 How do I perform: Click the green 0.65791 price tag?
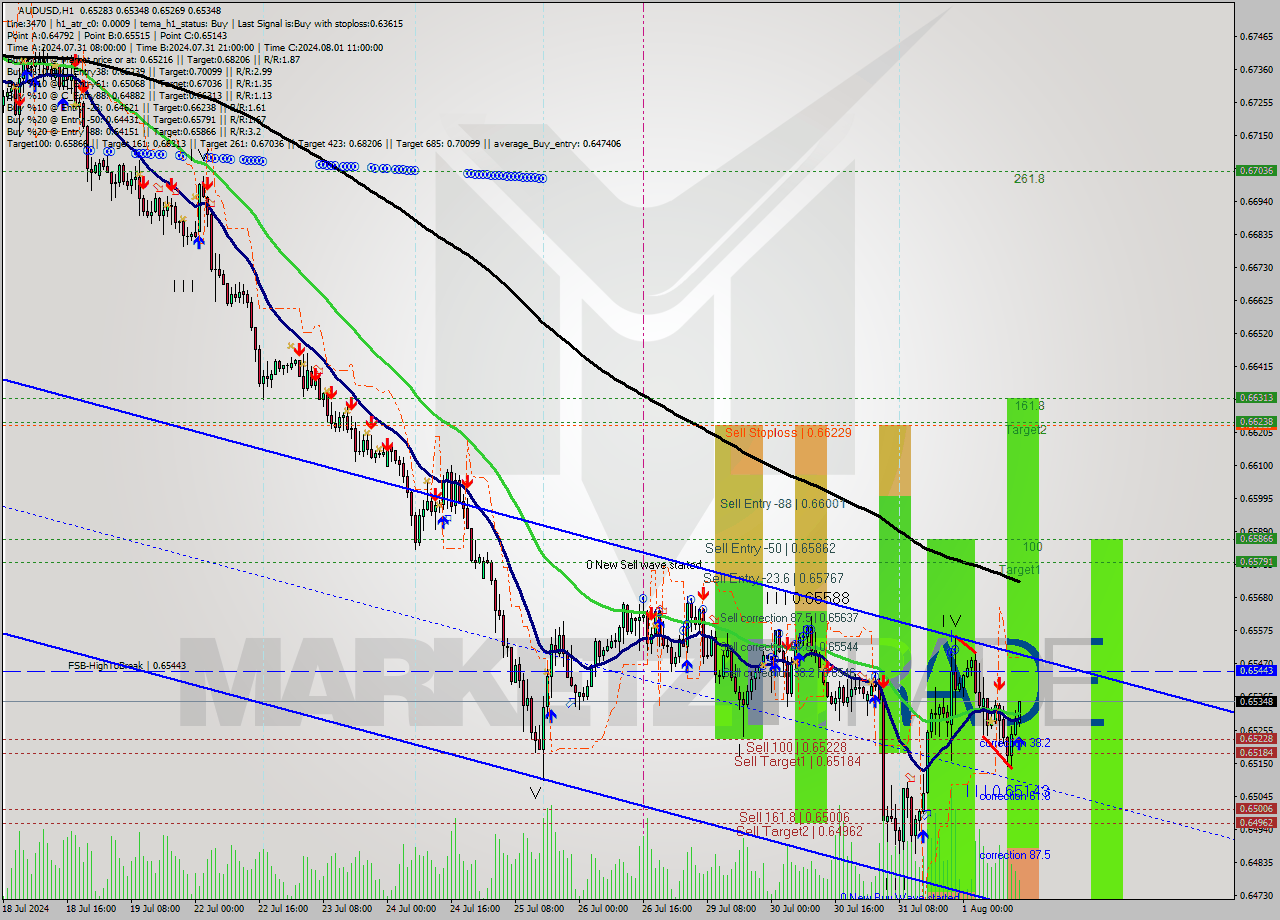1256,562
